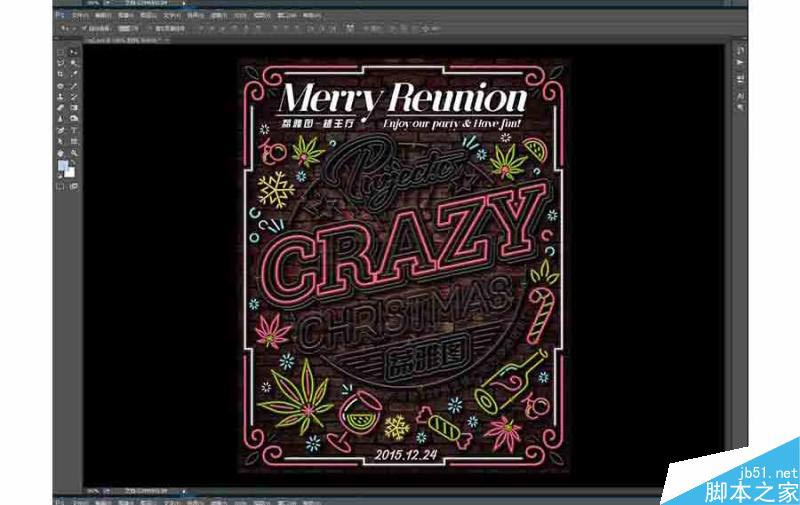Select the Quick Selection tool
The image size is (800, 505).
(x=74, y=63)
